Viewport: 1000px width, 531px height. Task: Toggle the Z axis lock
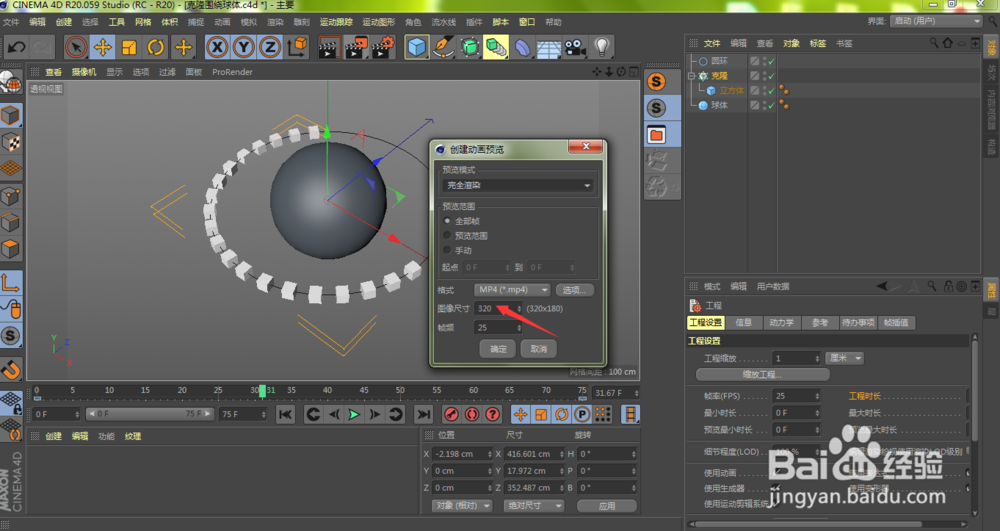coord(270,47)
